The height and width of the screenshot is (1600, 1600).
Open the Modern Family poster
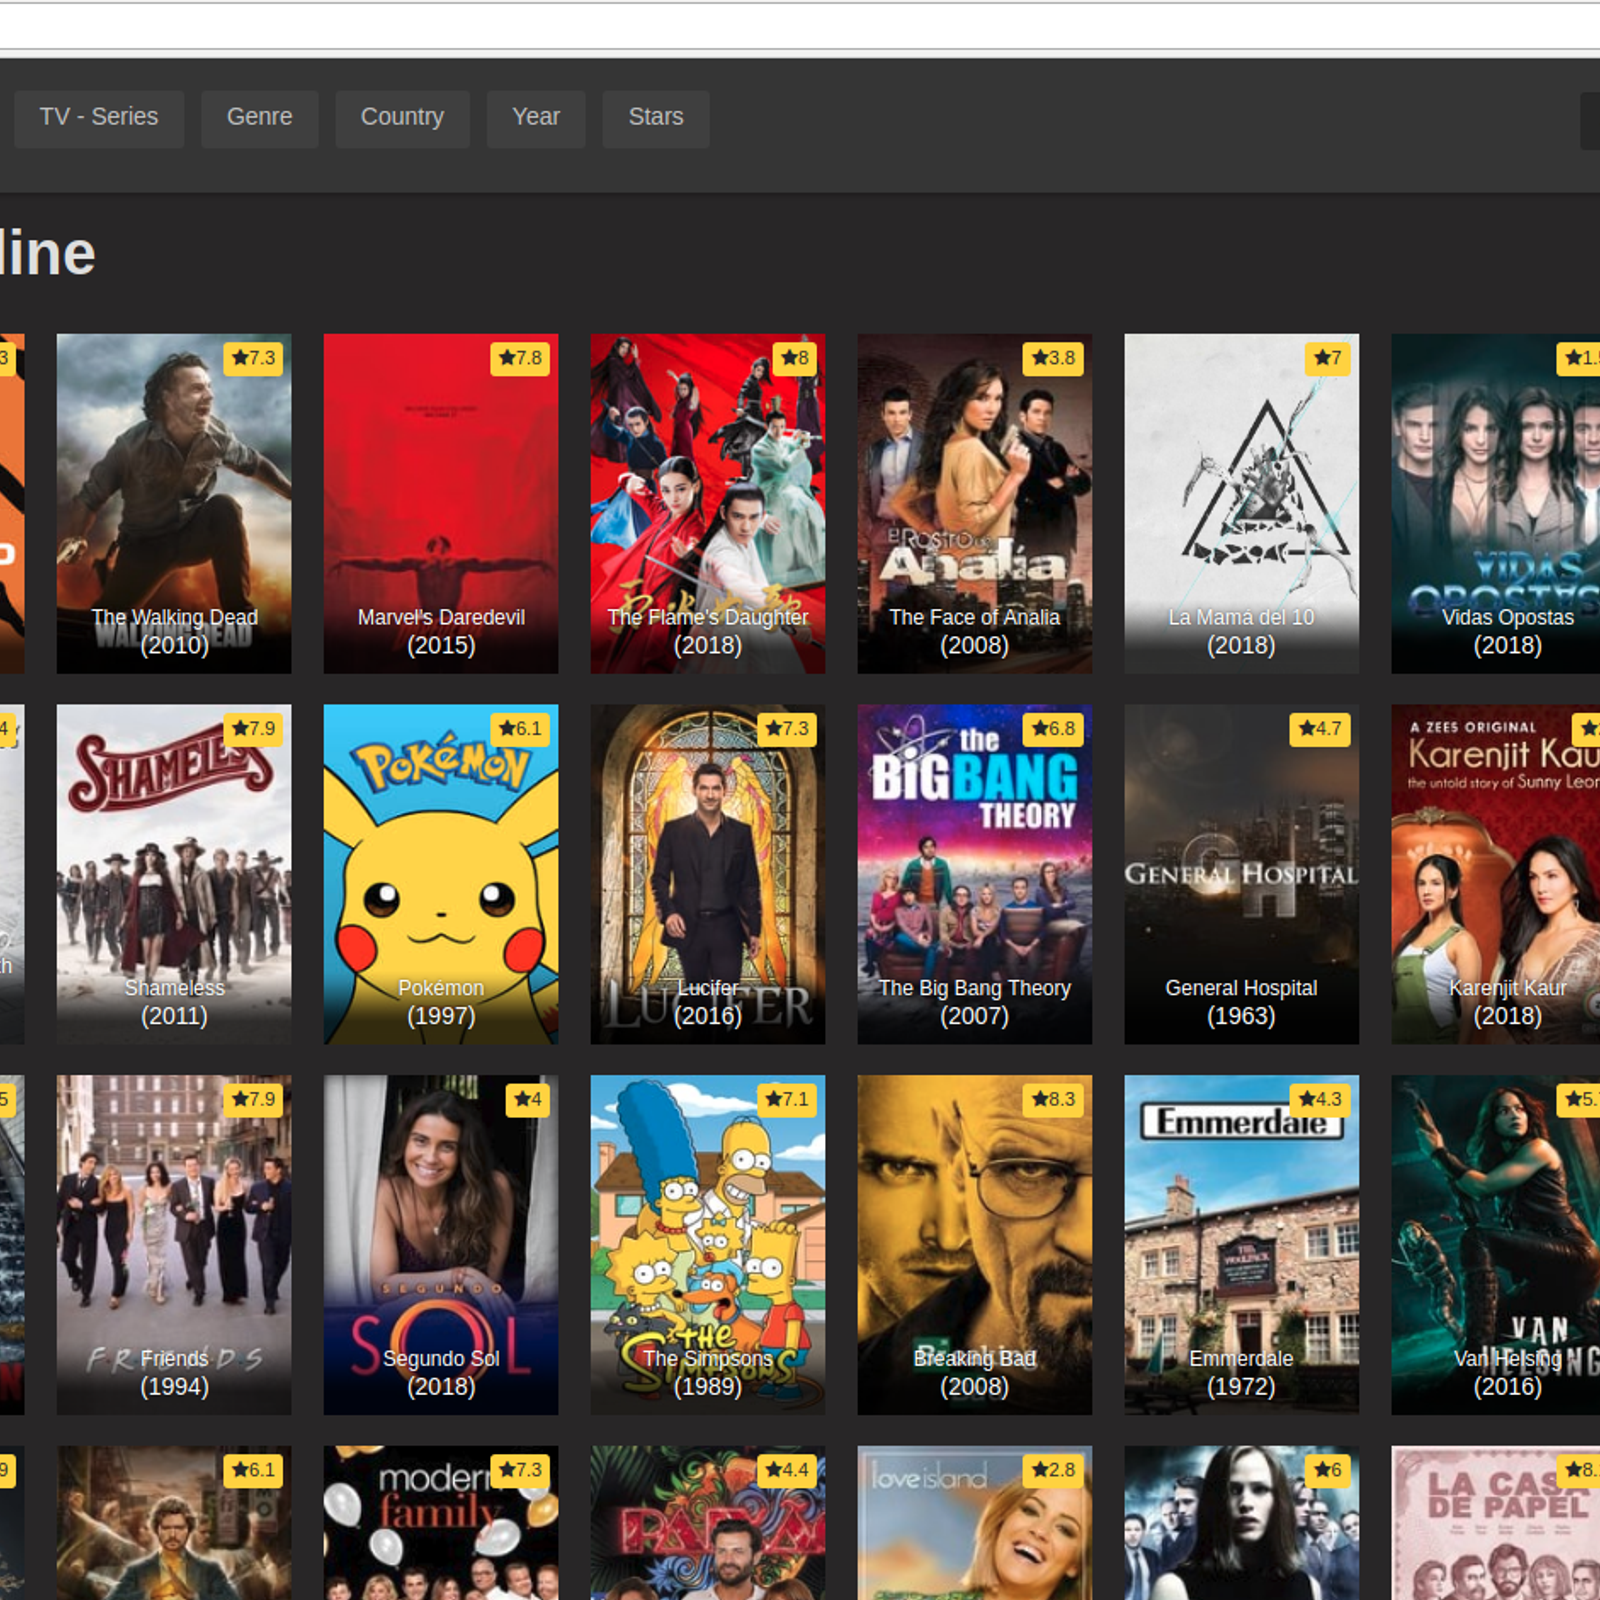point(441,1523)
